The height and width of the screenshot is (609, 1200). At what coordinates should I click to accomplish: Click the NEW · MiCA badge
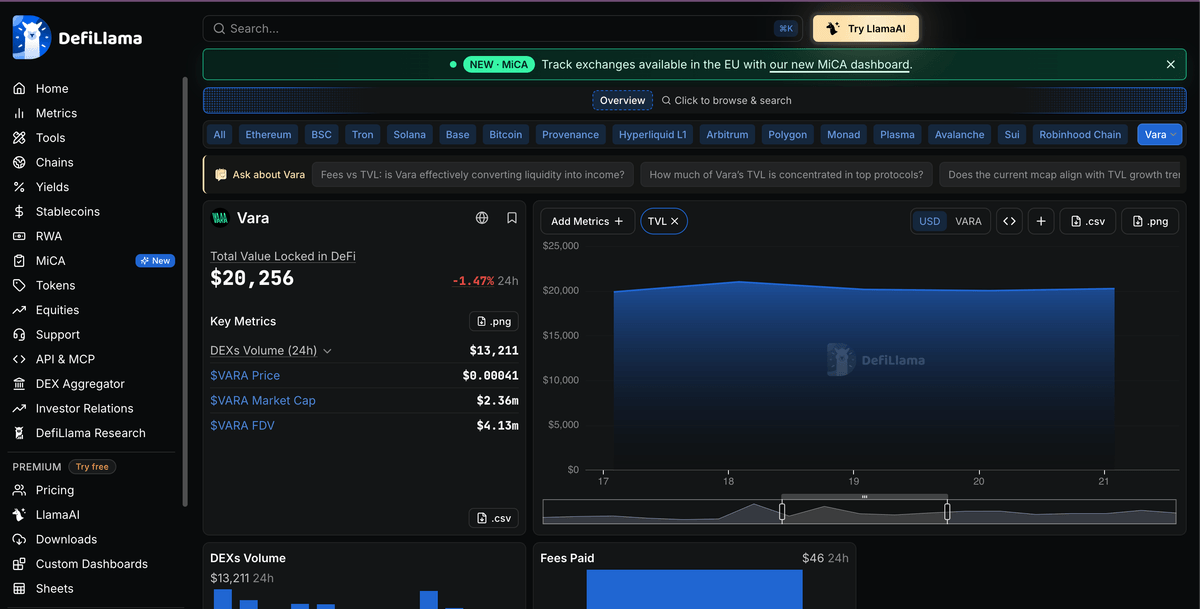(499, 65)
